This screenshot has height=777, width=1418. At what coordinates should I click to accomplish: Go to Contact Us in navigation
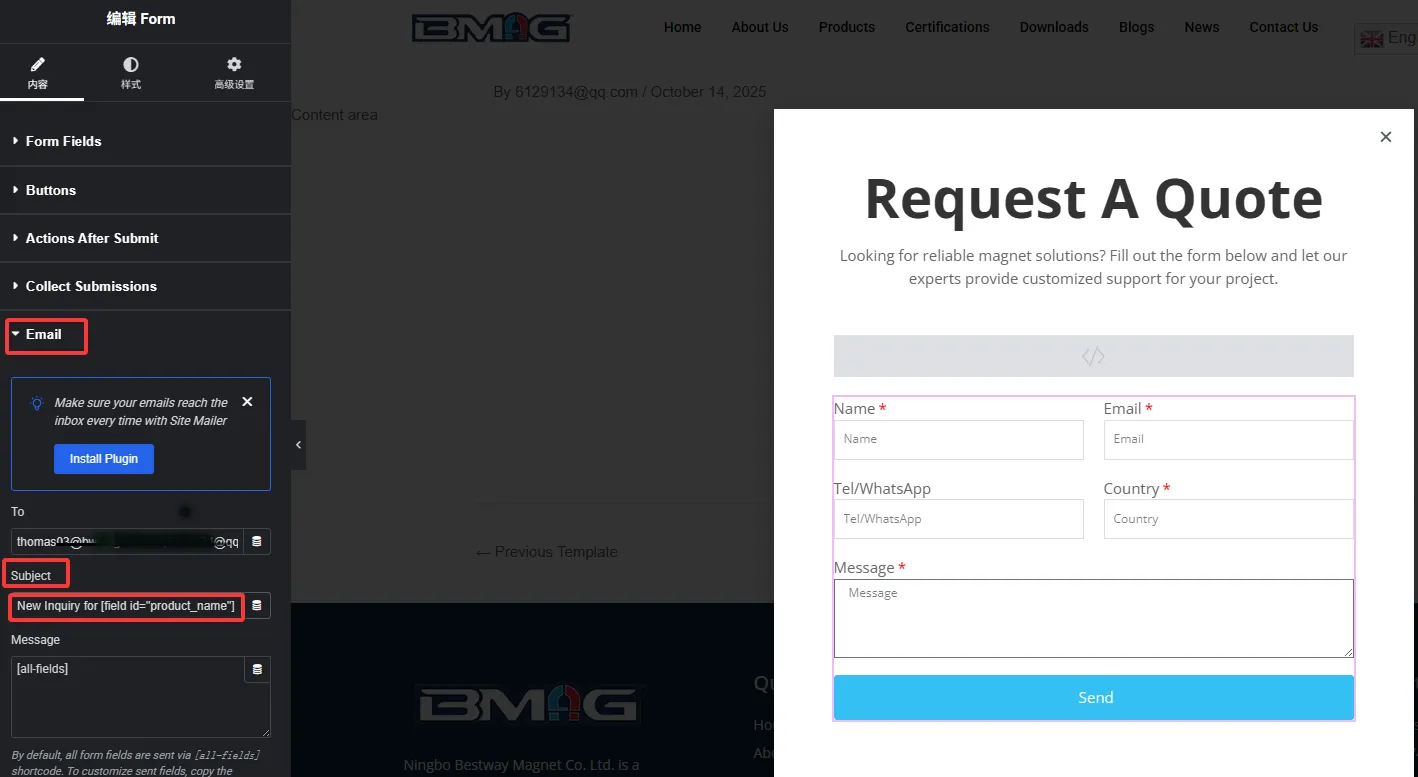point(1283,27)
